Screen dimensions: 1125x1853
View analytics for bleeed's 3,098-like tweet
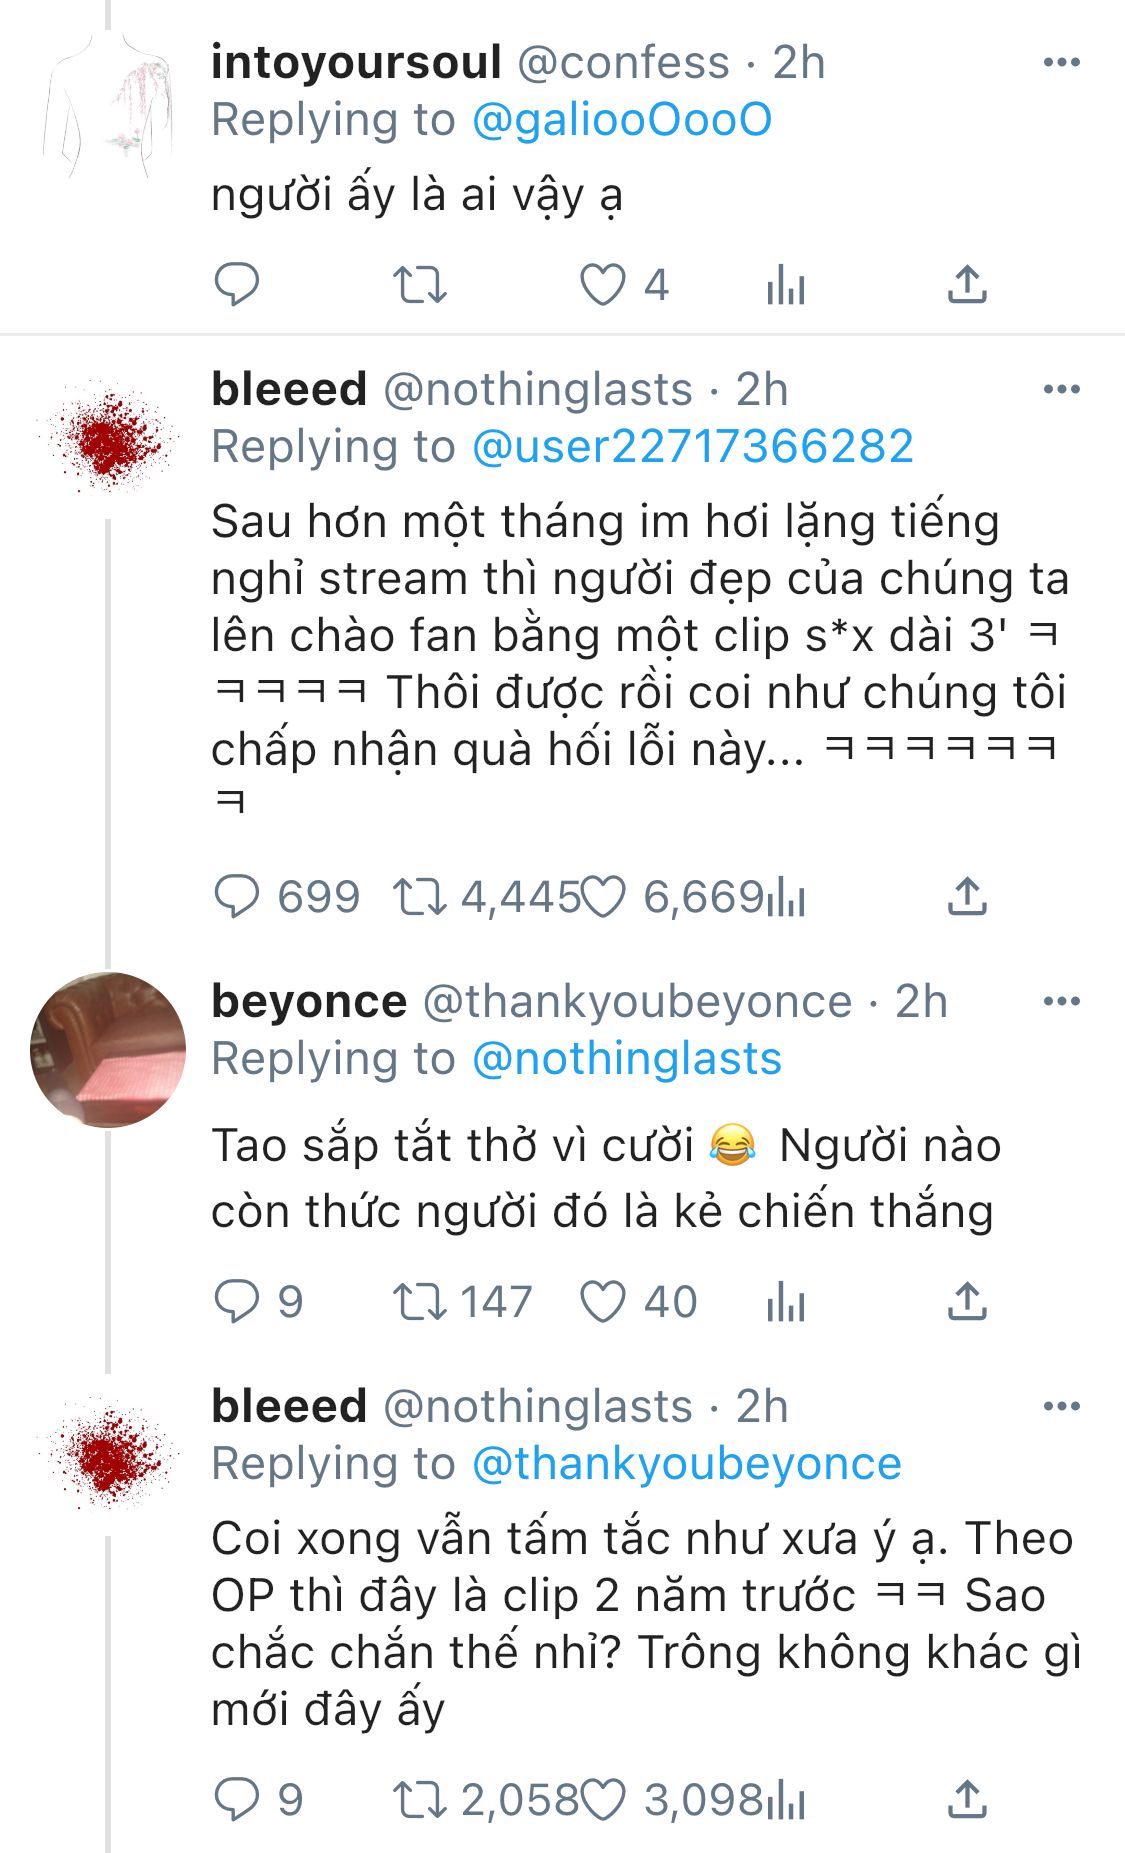tap(786, 1801)
